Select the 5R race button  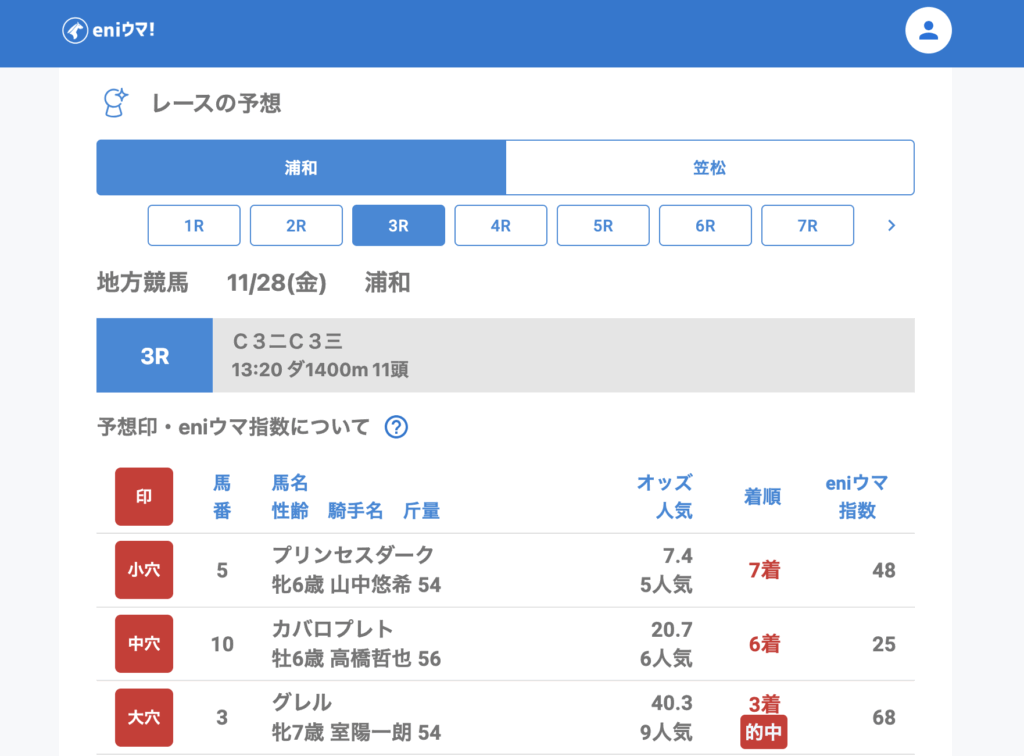tap(603, 226)
